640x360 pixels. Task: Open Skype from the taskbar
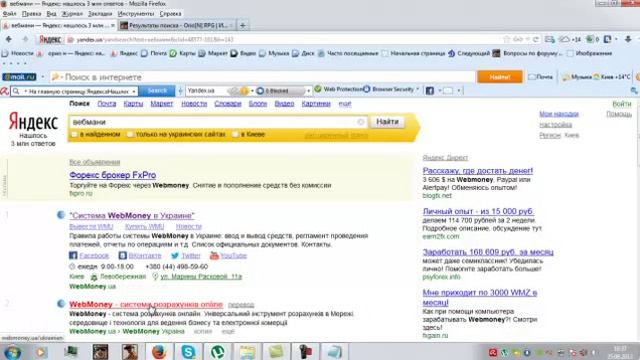pyautogui.click(x=188, y=352)
